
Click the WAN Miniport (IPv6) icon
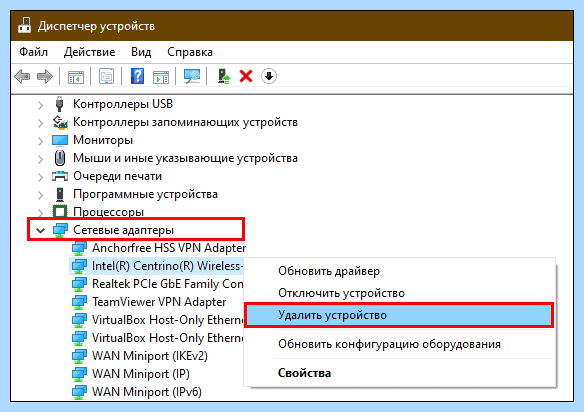pos(79,392)
